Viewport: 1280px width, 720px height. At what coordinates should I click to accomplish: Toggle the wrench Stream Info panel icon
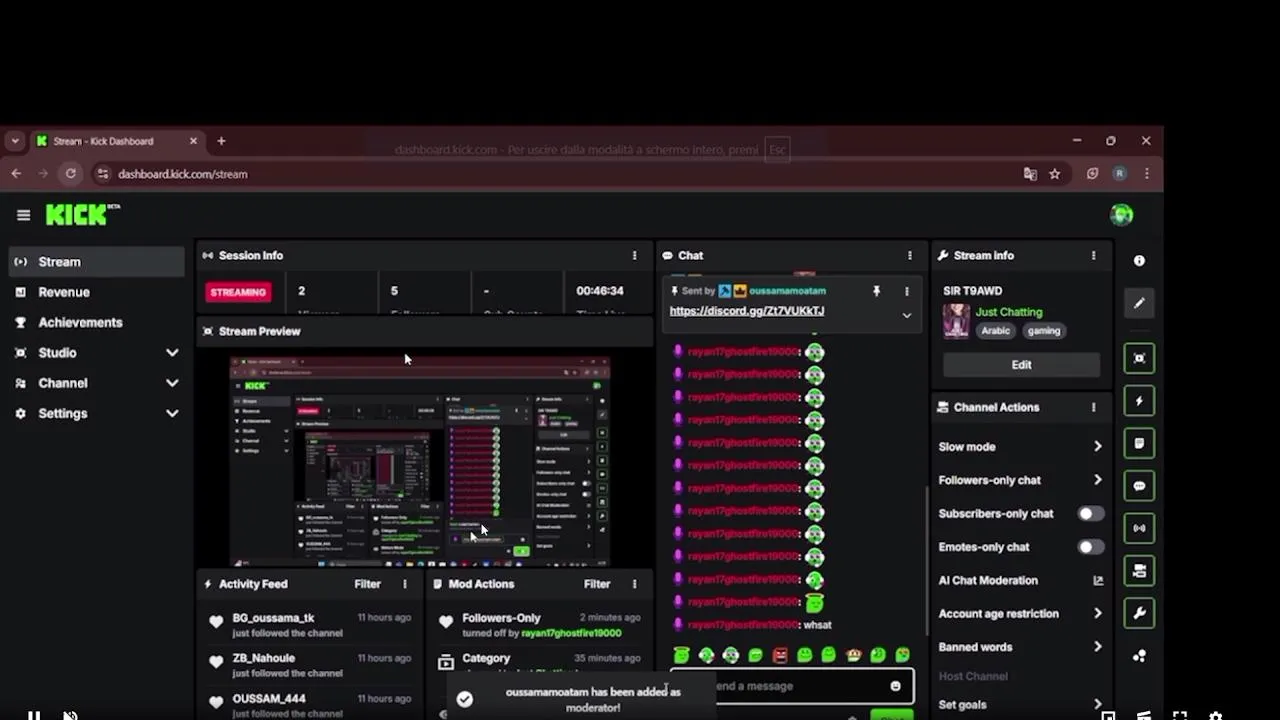click(1139, 613)
